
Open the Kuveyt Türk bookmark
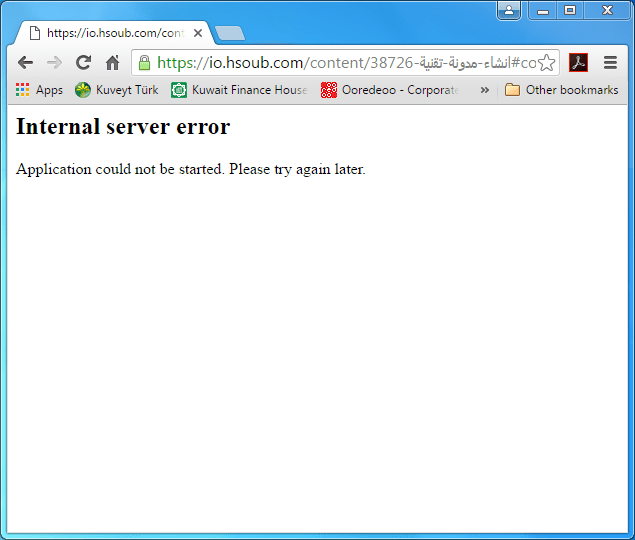click(x=117, y=90)
